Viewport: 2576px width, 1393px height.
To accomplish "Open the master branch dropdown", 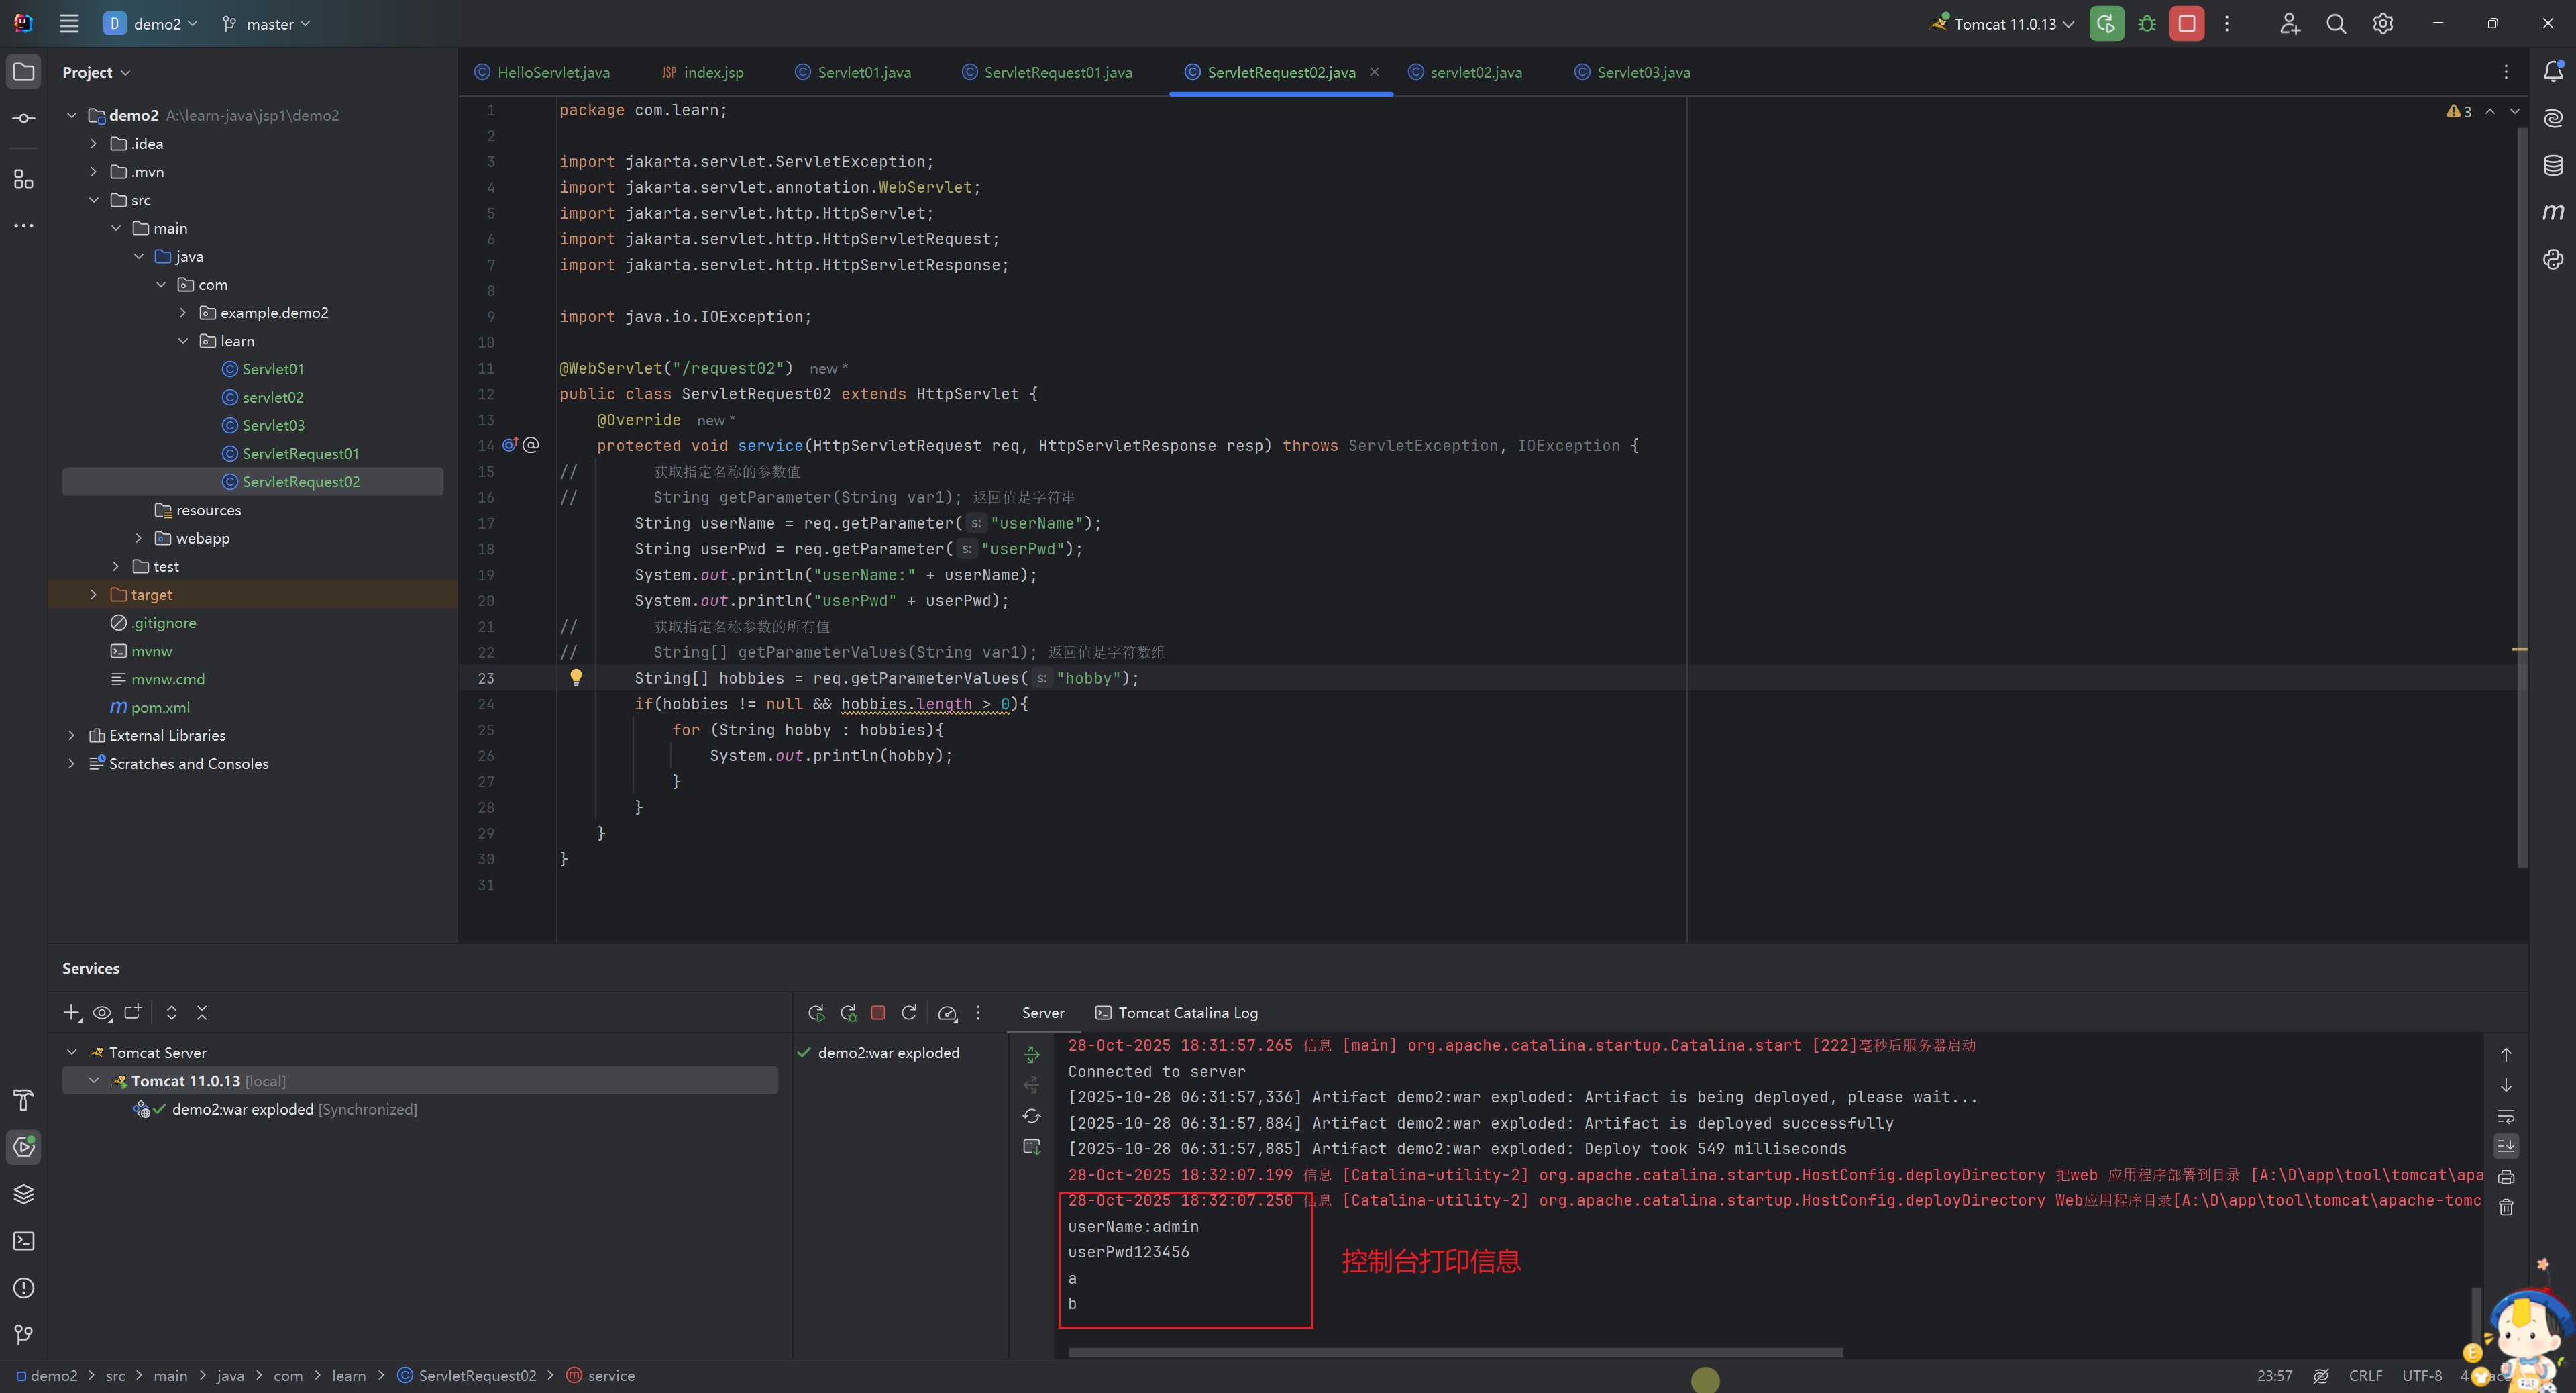I will (264, 23).
